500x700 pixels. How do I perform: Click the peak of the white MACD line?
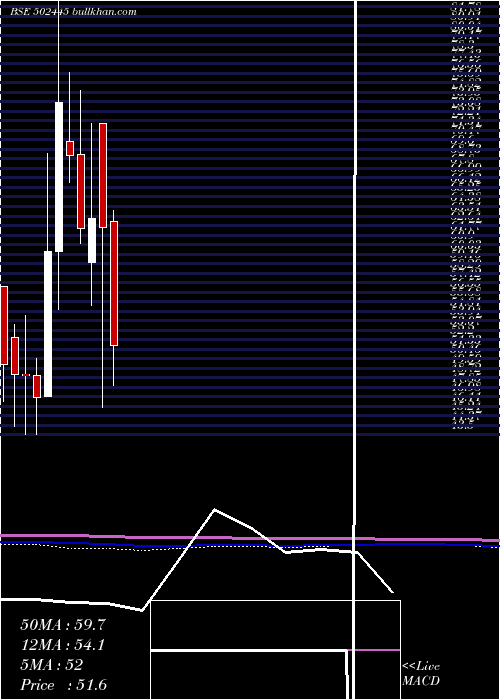coord(215,509)
